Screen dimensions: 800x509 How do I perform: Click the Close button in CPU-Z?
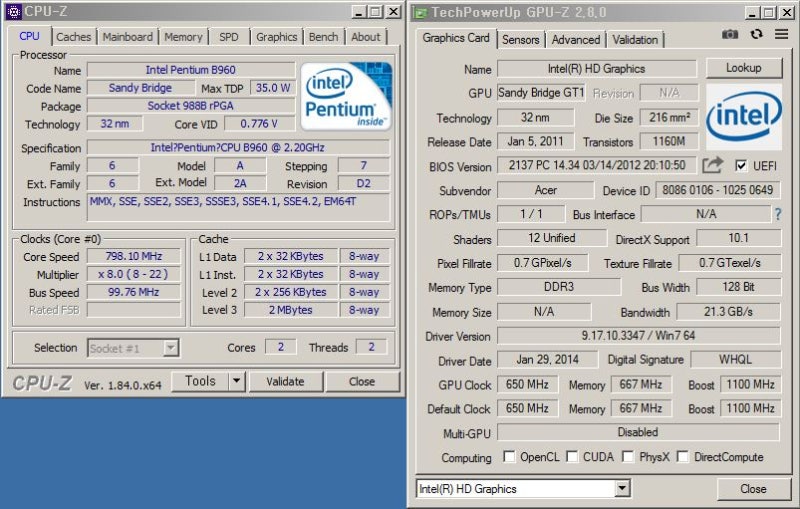click(x=362, y=381)
